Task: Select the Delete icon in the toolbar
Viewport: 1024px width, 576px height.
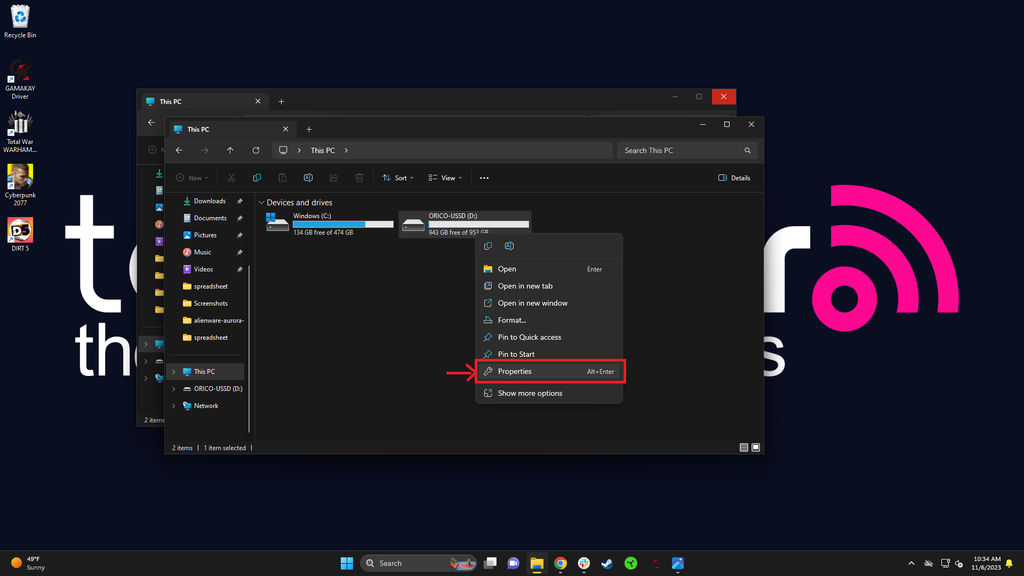Action: [x=359, y=178]
